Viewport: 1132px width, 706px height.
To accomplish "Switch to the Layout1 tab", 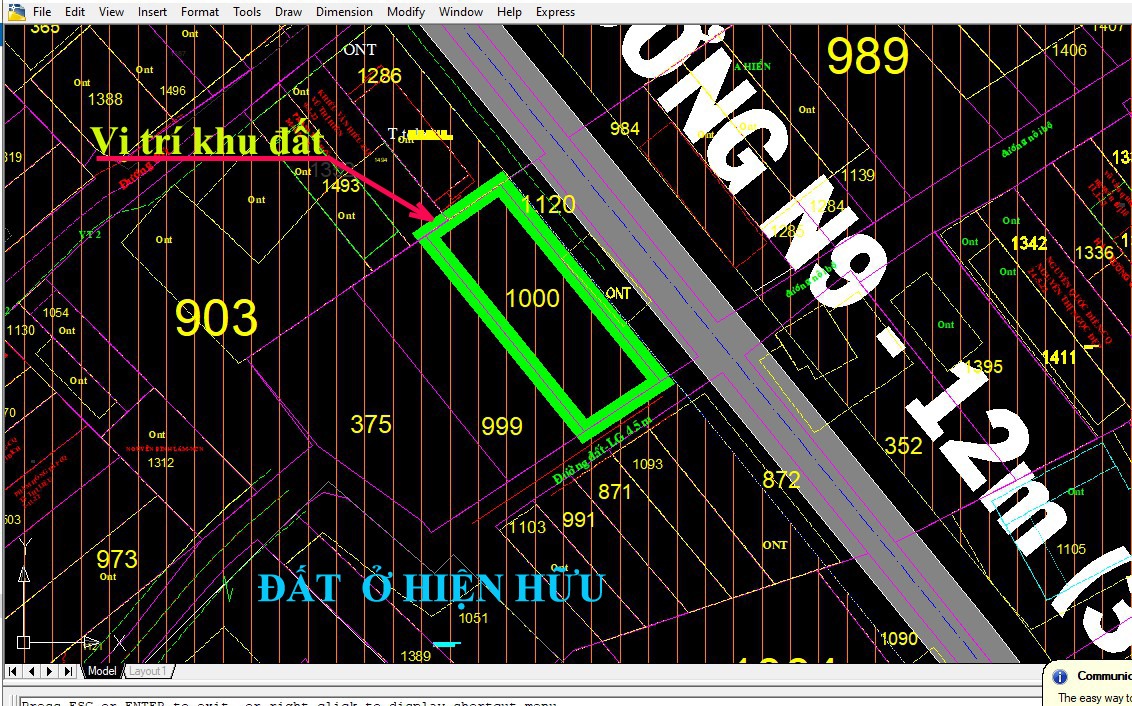I will (148, 671).
